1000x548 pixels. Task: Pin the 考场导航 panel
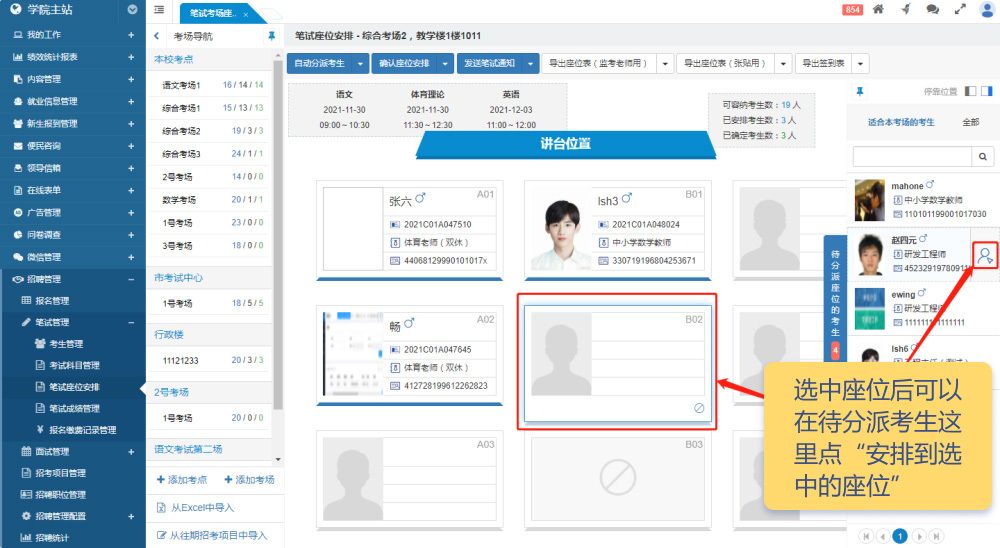pos(271,36)
